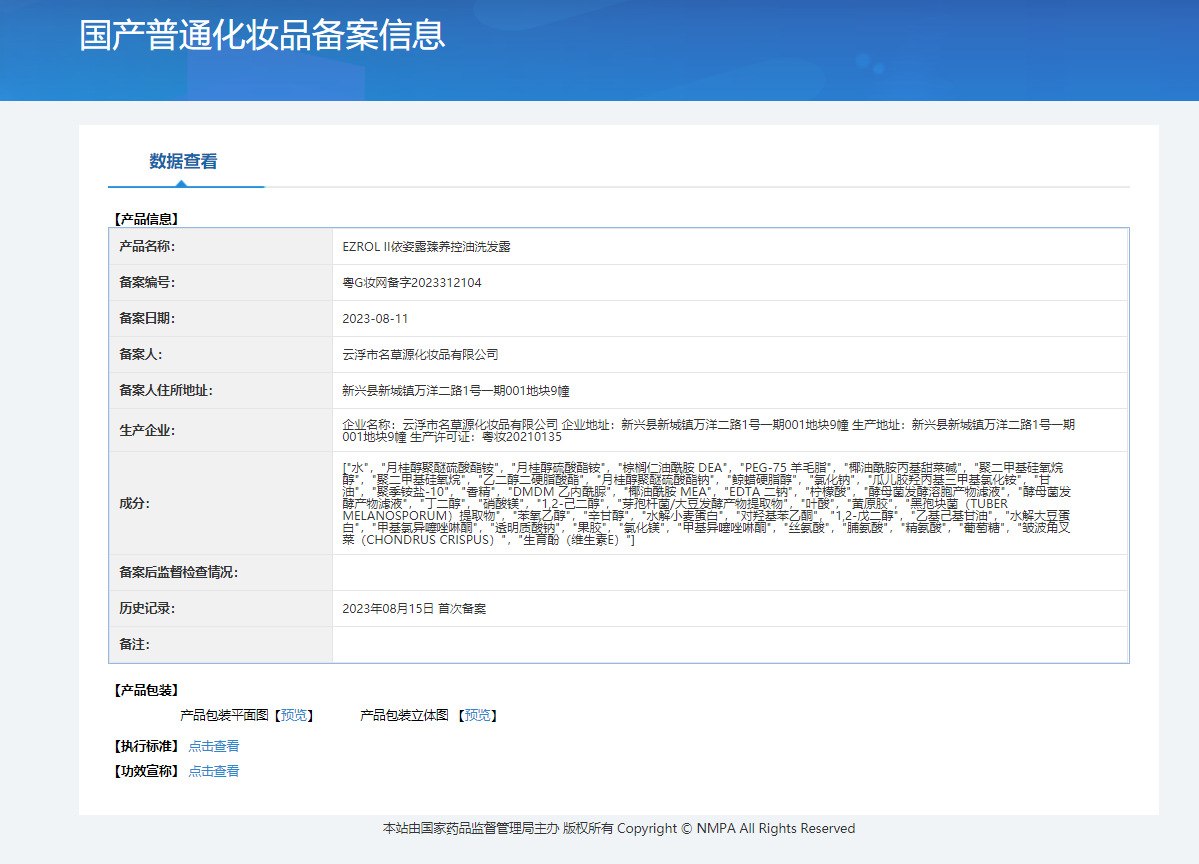Select product name EZROL II依姿露臻养控油洗发露
The image size is (1199, 864).
click(x=426, y=246)
